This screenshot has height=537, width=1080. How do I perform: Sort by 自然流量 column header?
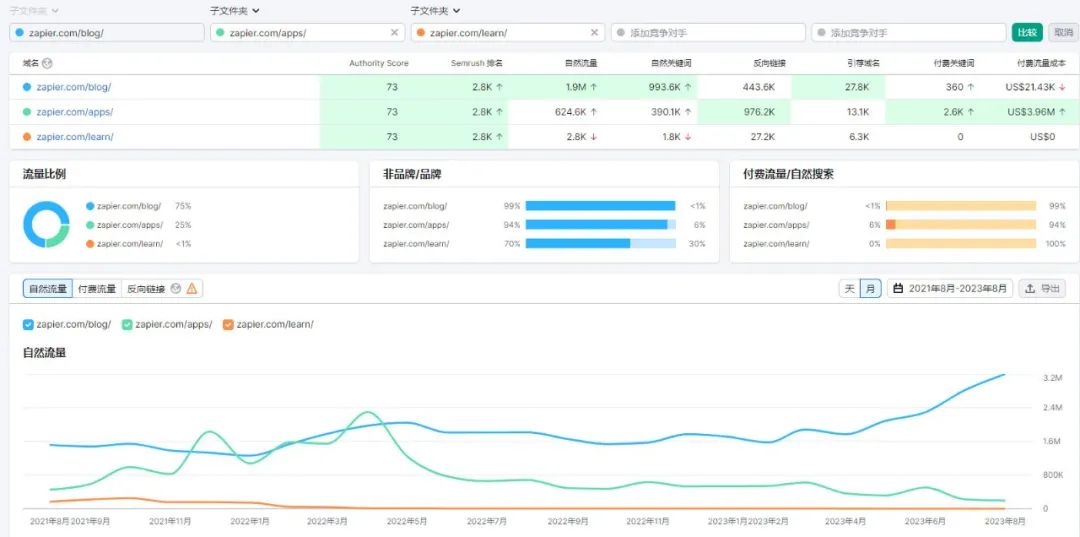[x=581, y=63]
